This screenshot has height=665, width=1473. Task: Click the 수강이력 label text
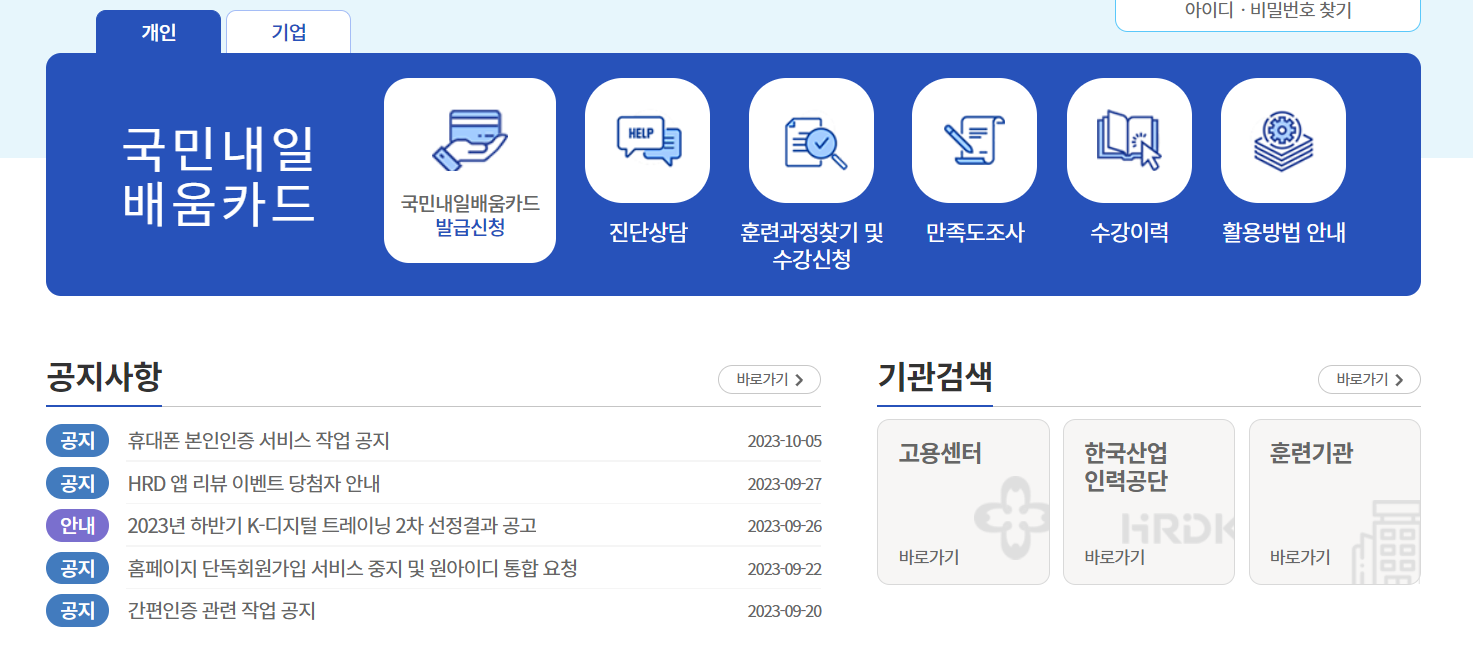(1129, 233)
